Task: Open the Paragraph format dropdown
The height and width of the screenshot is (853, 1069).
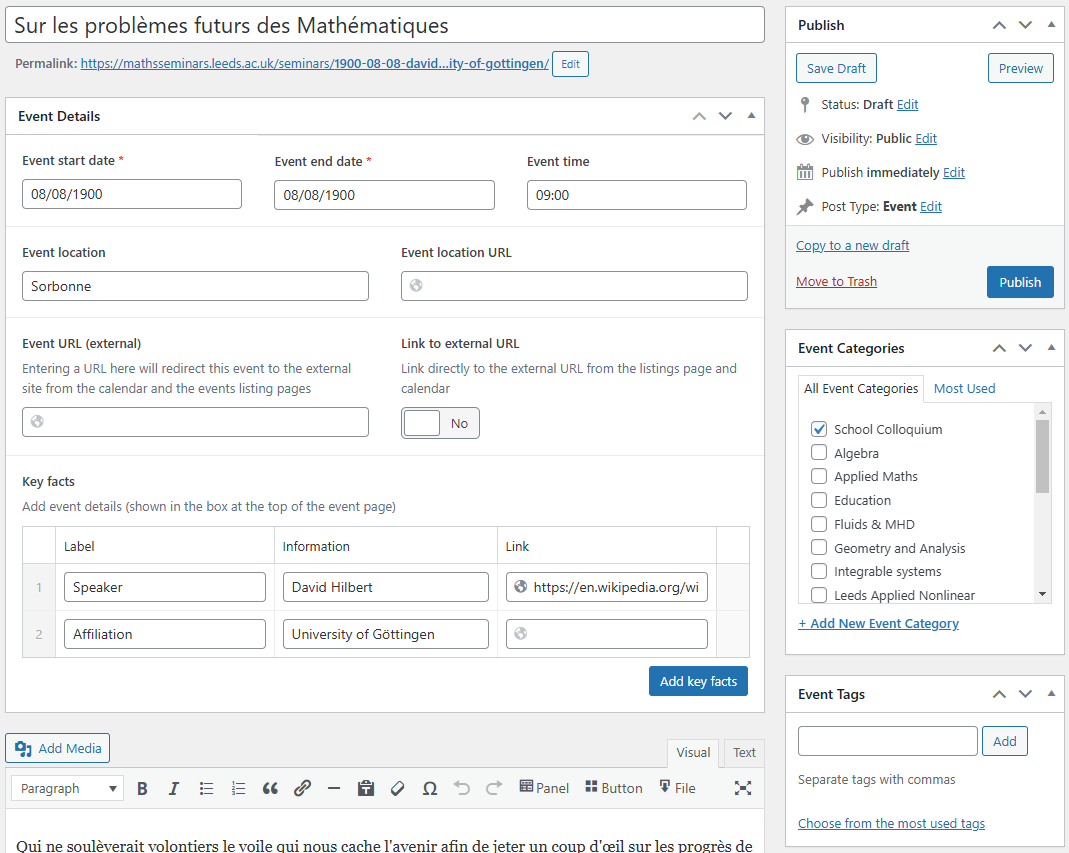Action: (67, 788)
